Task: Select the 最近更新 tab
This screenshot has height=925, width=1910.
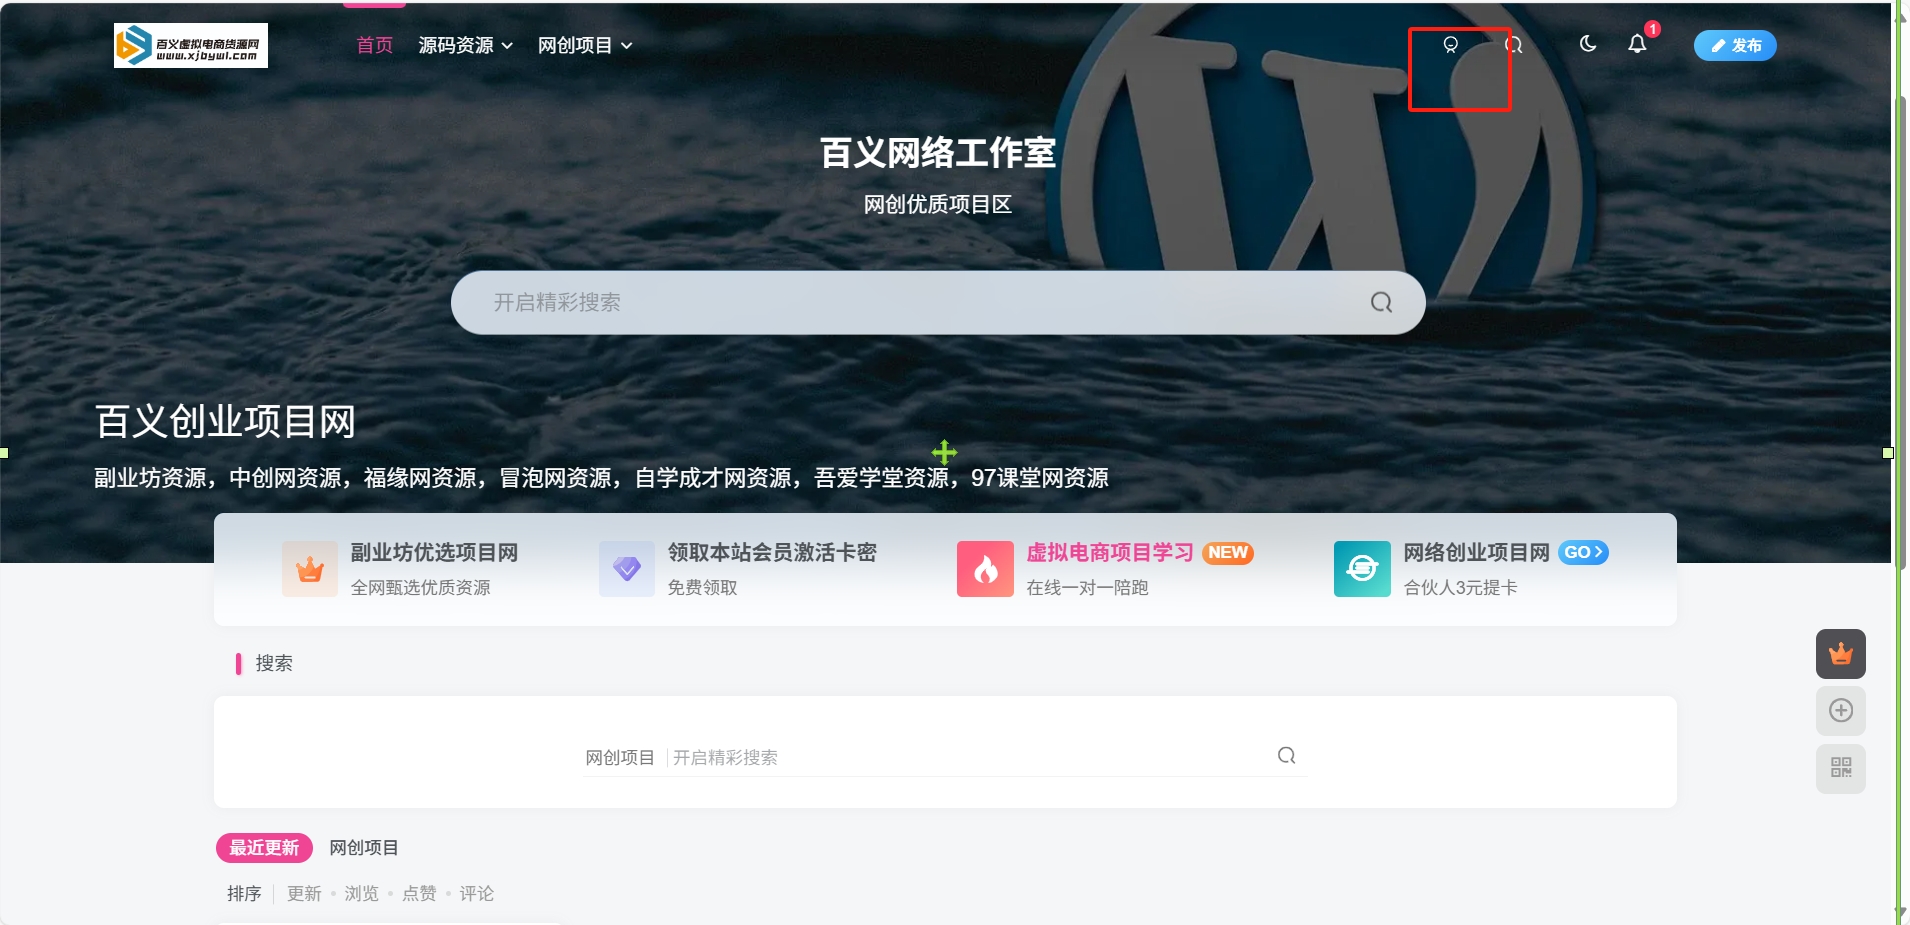Action: (264, 848)
